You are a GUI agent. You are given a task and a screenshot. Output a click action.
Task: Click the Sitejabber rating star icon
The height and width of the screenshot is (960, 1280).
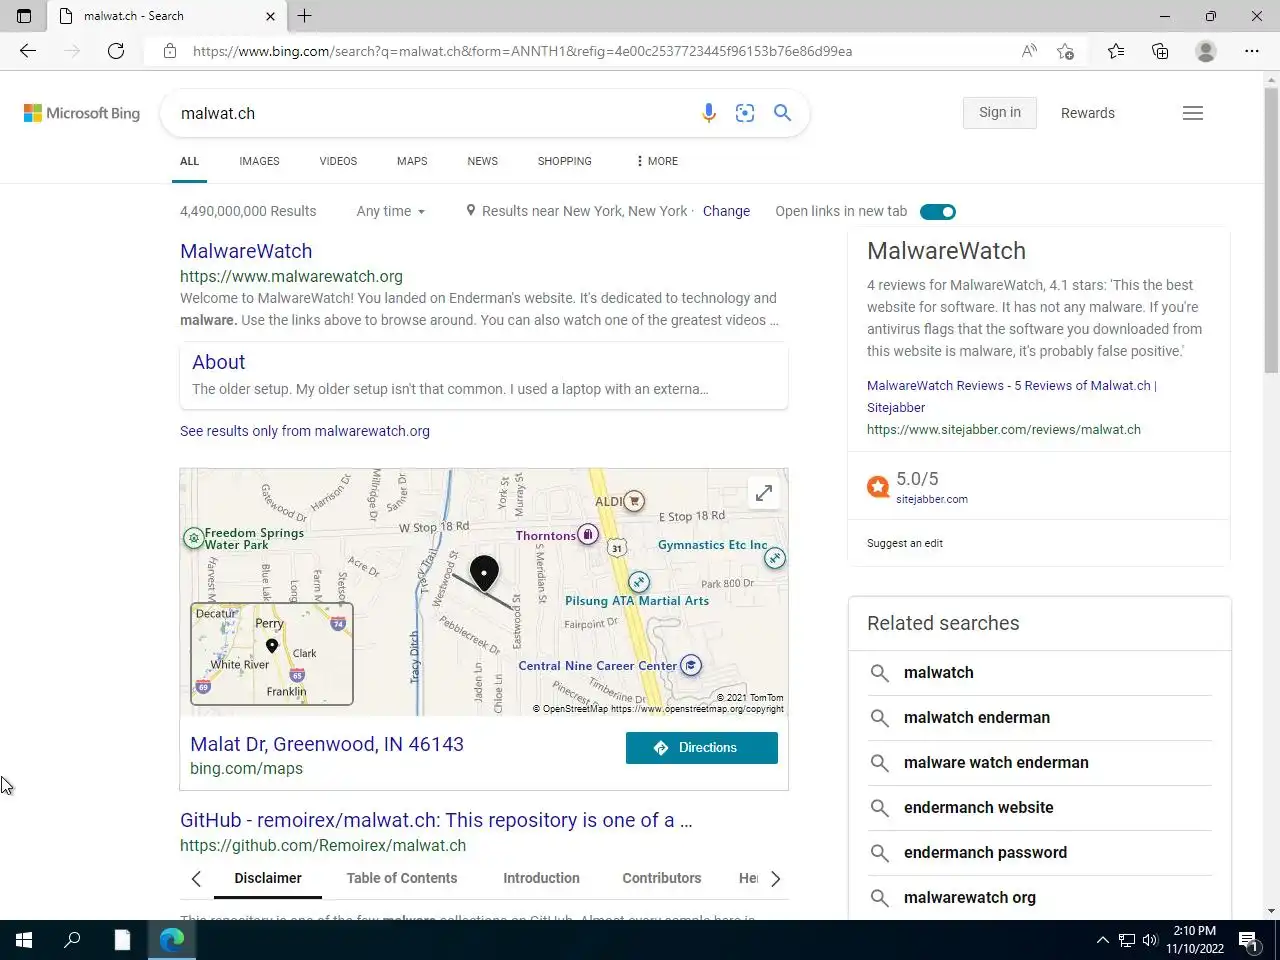(x=878, y=487)
